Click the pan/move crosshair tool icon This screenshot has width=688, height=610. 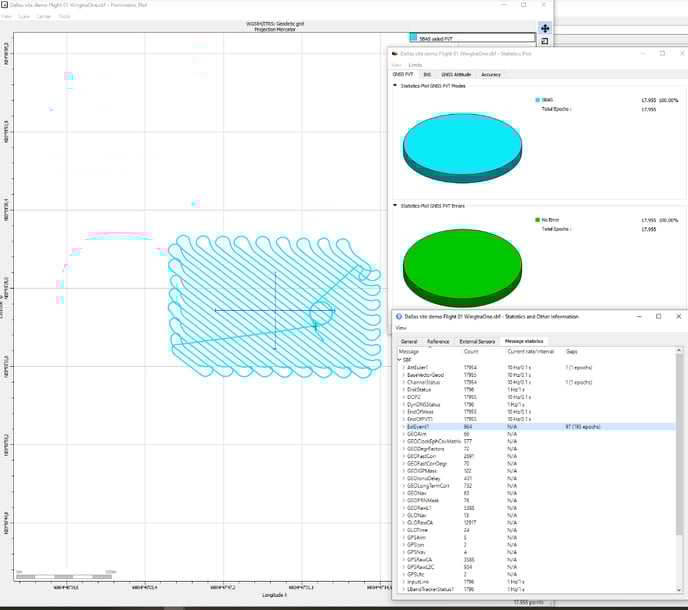[x=545, y=28]
